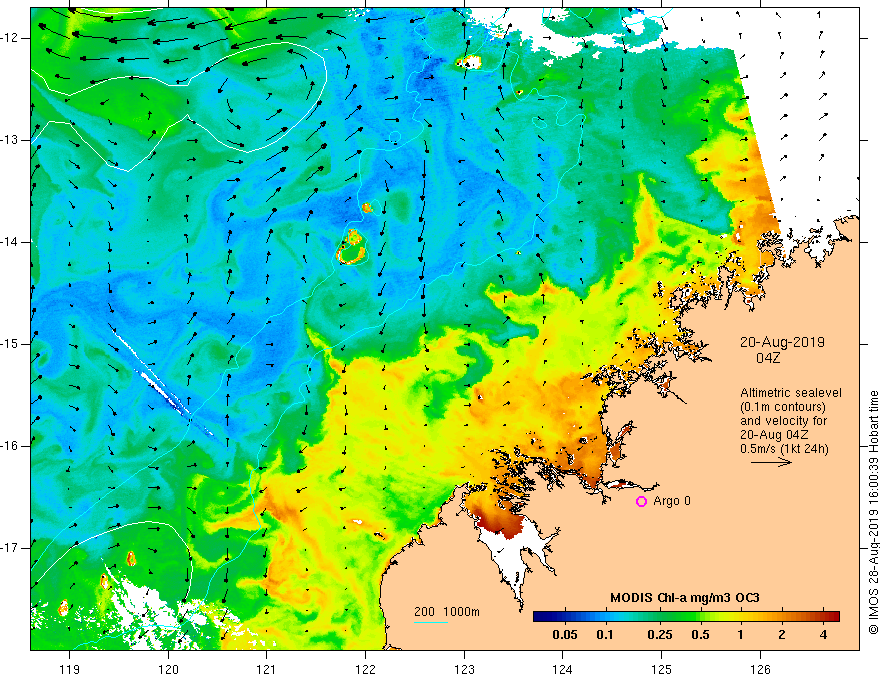
Task: Click latitude label -12
Action: coord(10,38)
